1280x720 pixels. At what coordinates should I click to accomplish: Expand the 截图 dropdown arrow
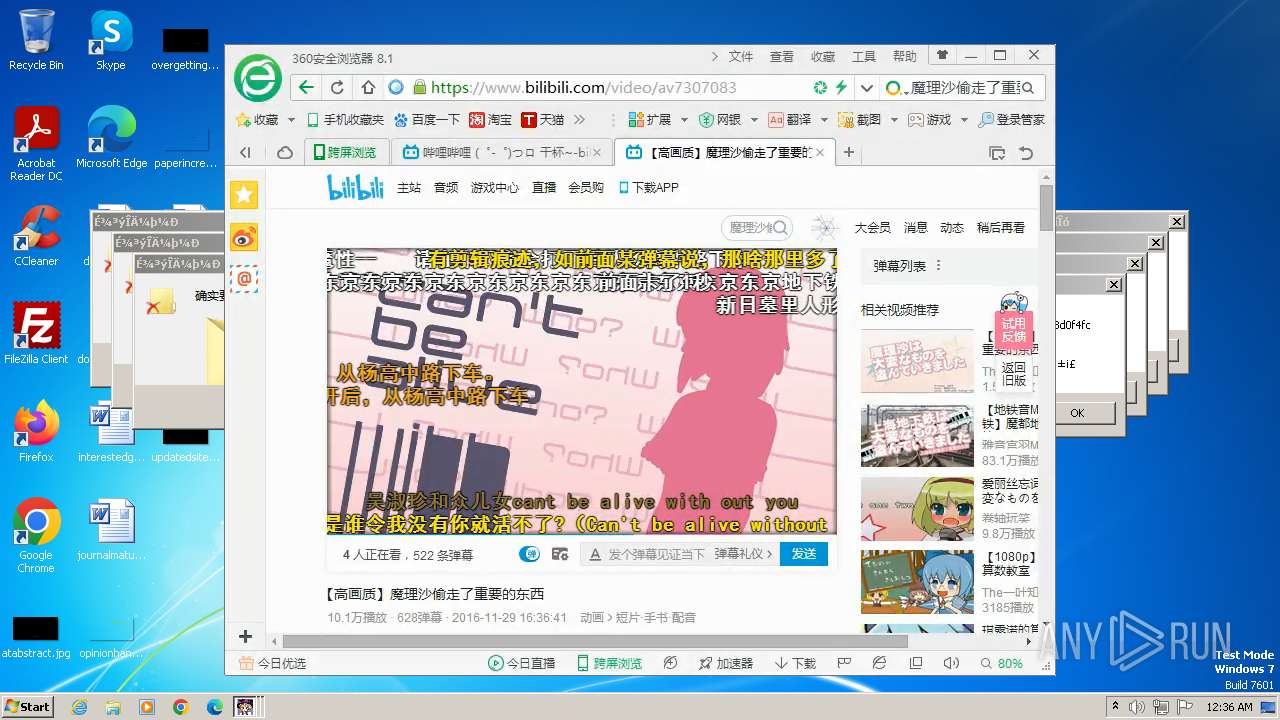point(894,120)
